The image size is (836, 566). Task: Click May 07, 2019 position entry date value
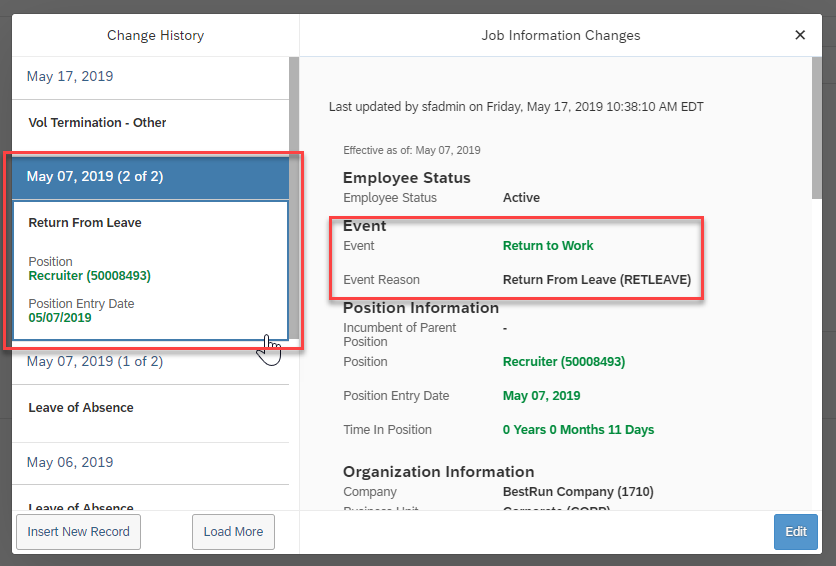click(x=541, y=396)
